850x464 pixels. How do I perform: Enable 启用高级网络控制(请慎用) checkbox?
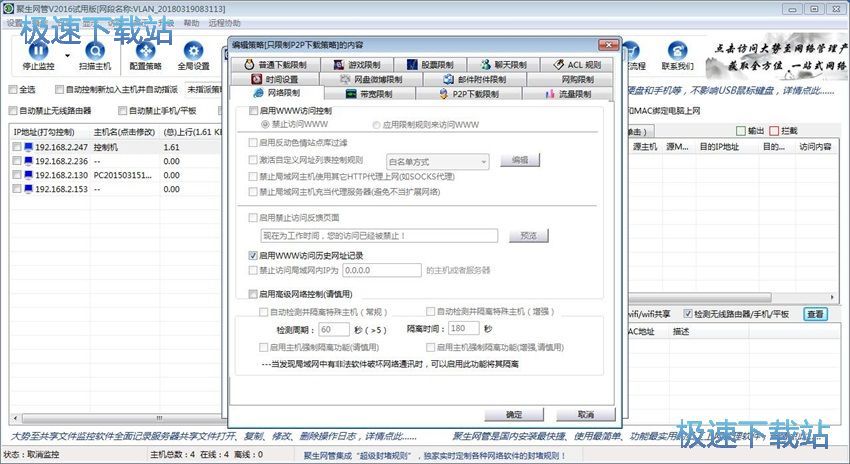pos(253,294)
